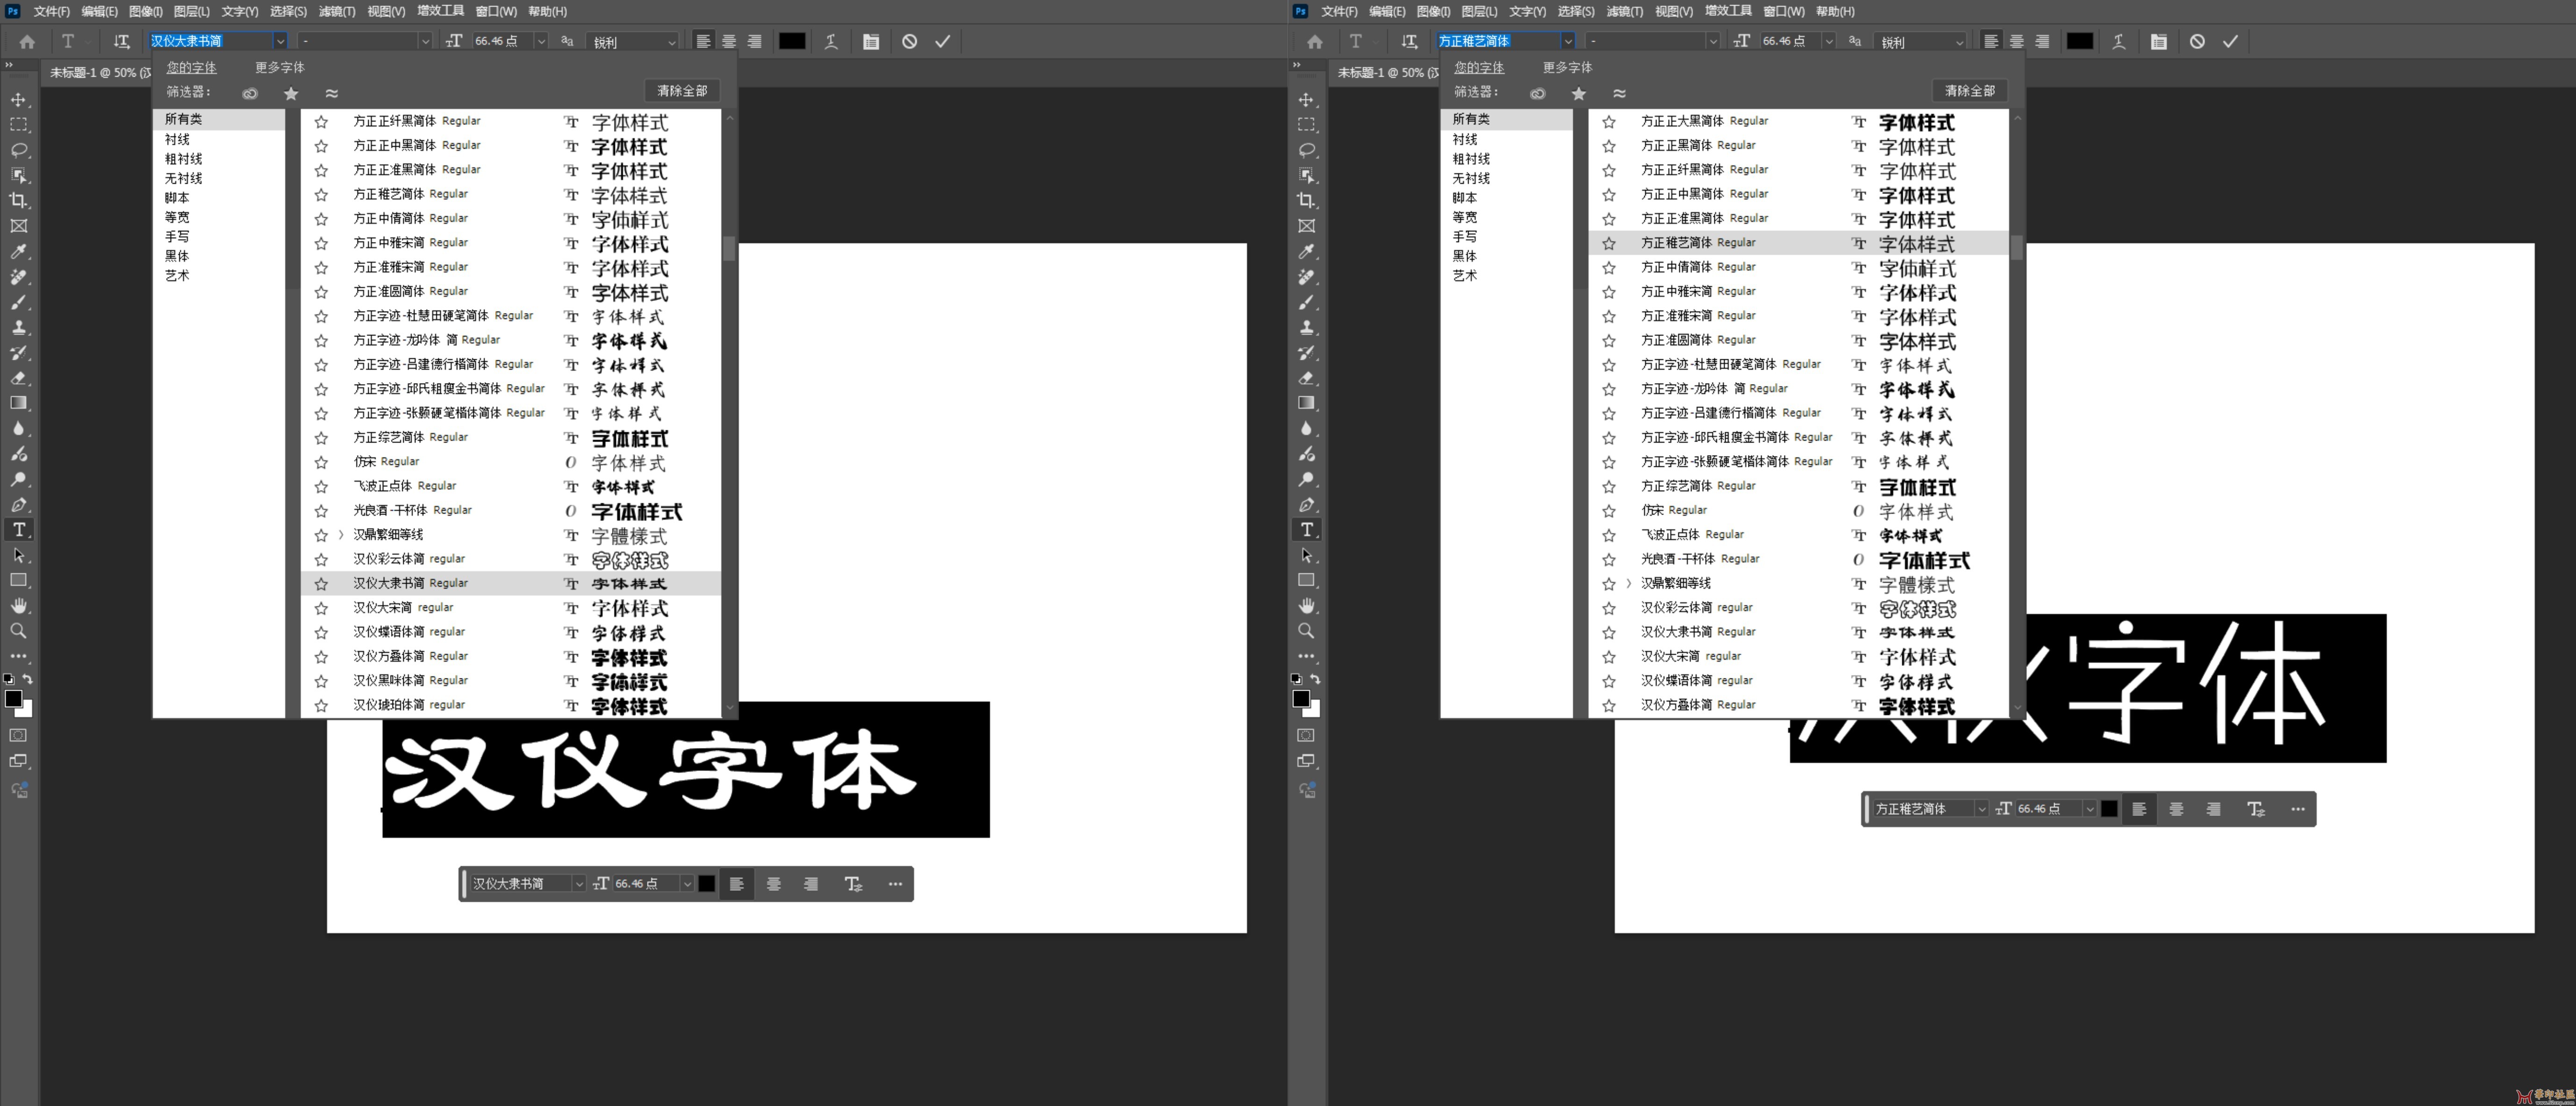The image size is (2576, 1106).
Task: Enable center text alignment in left options bar
Action: 729,41
